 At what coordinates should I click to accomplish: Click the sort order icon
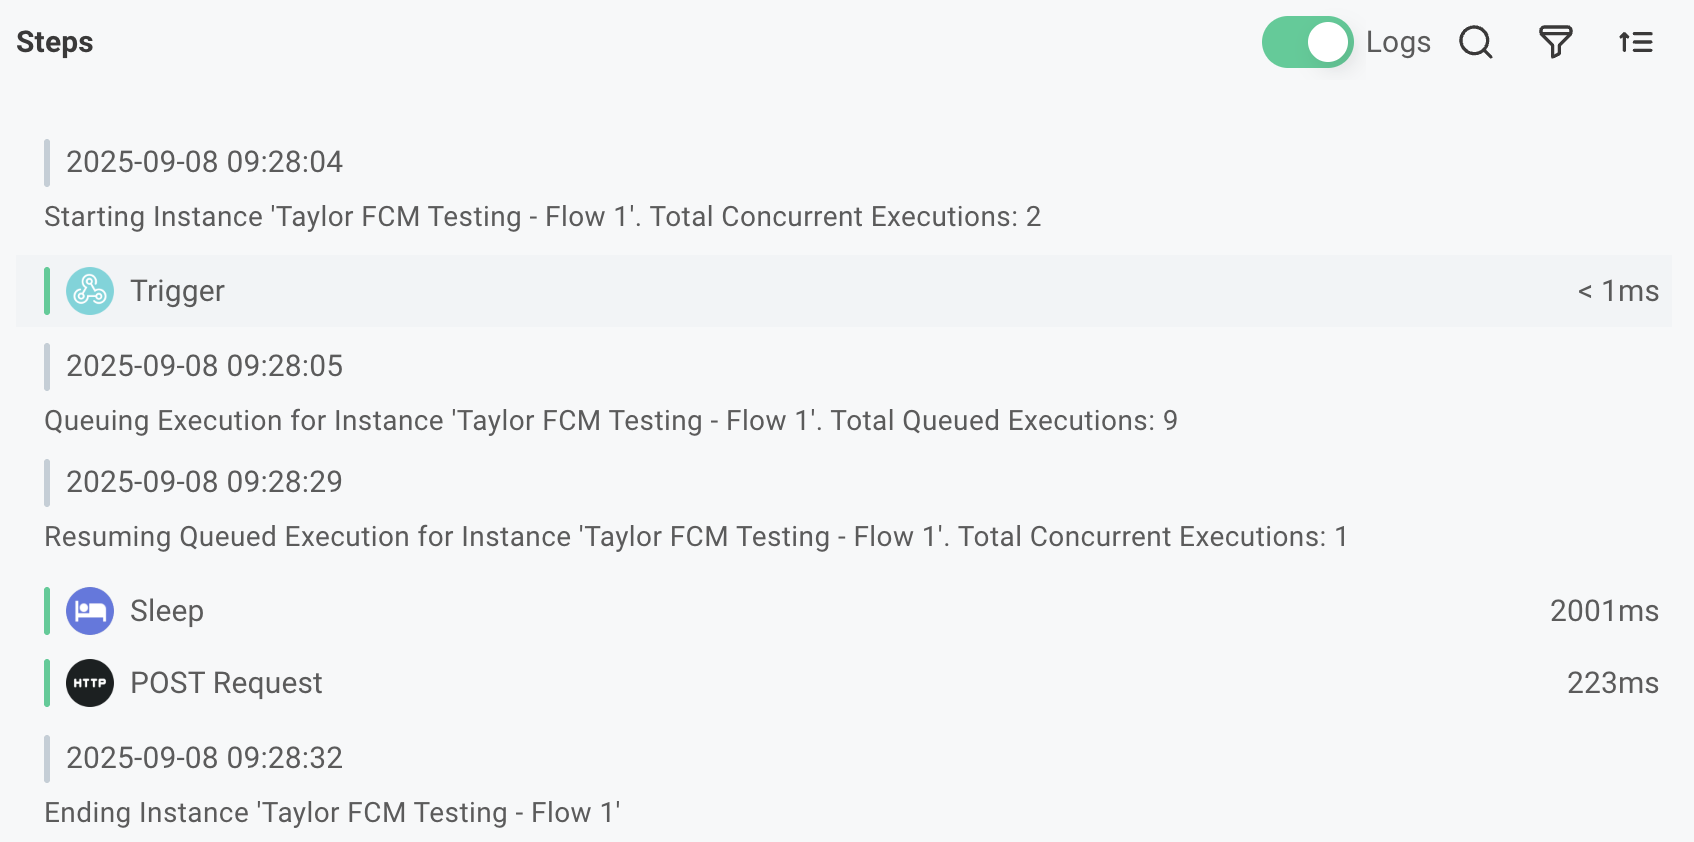pyautogui.click(x=1635, y=42)
